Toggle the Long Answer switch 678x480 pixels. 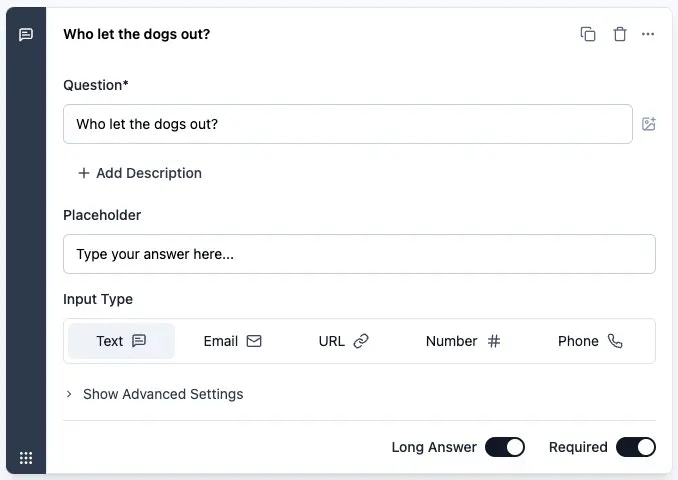click(505, 447)
